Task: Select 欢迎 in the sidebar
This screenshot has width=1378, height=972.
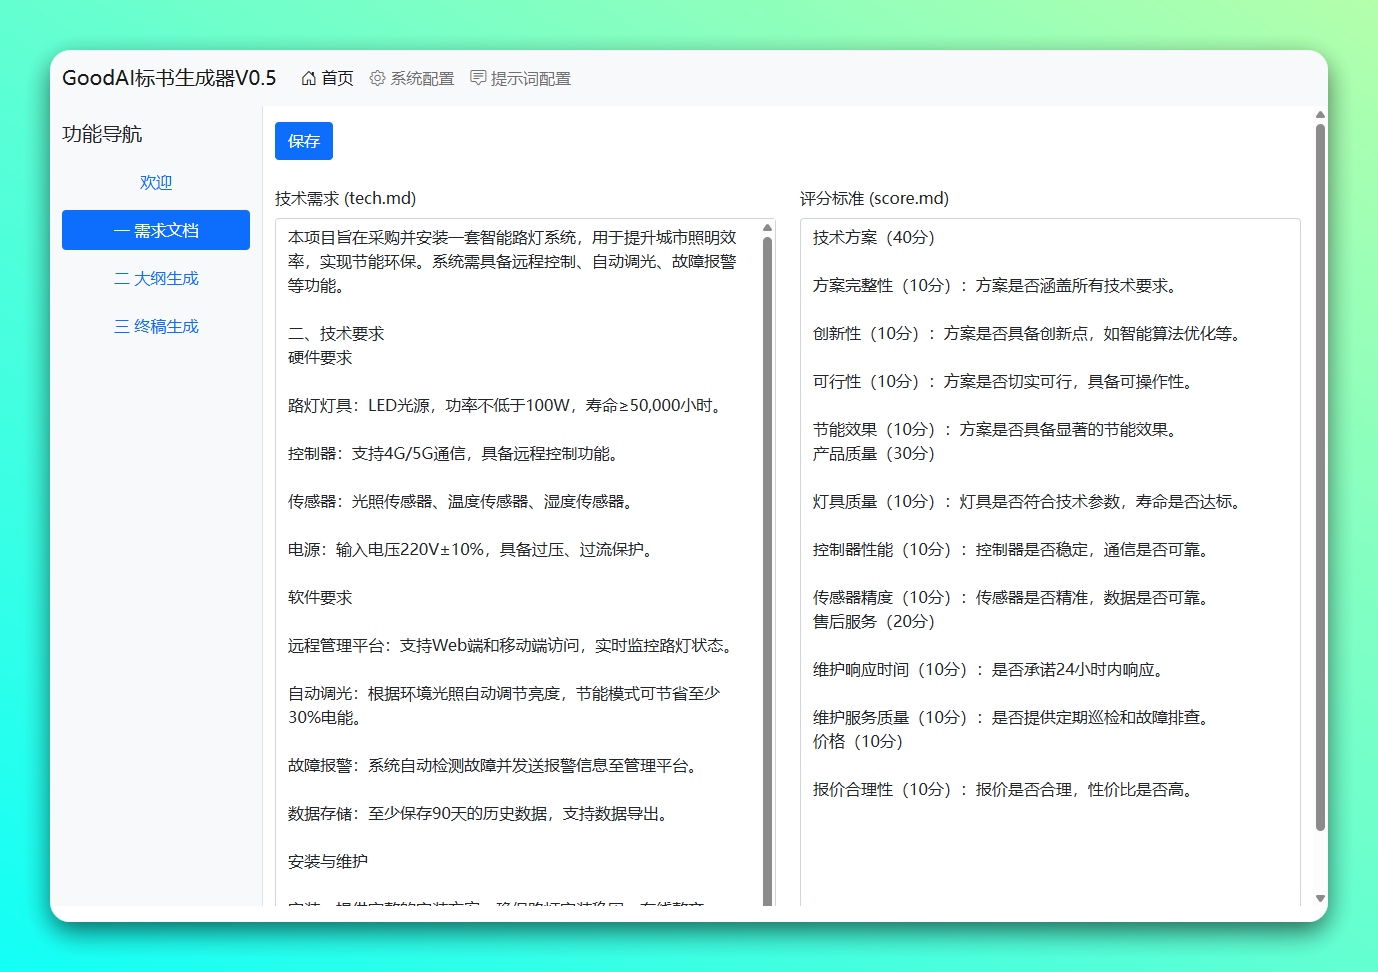Action: tap(156, 182)
